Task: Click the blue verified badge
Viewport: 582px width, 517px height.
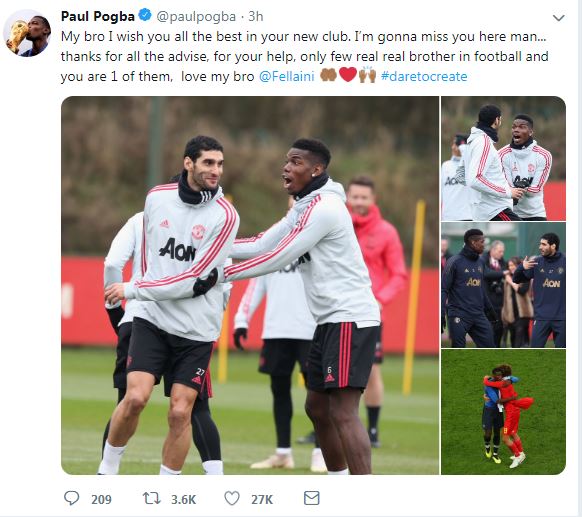Action: pos(145,16)
